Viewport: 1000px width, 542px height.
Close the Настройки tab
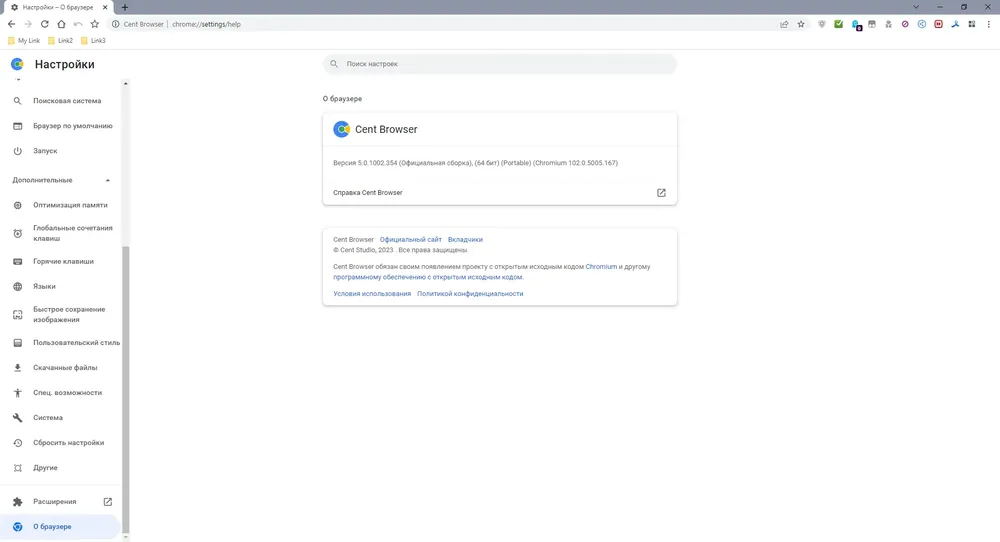point(105,7)
